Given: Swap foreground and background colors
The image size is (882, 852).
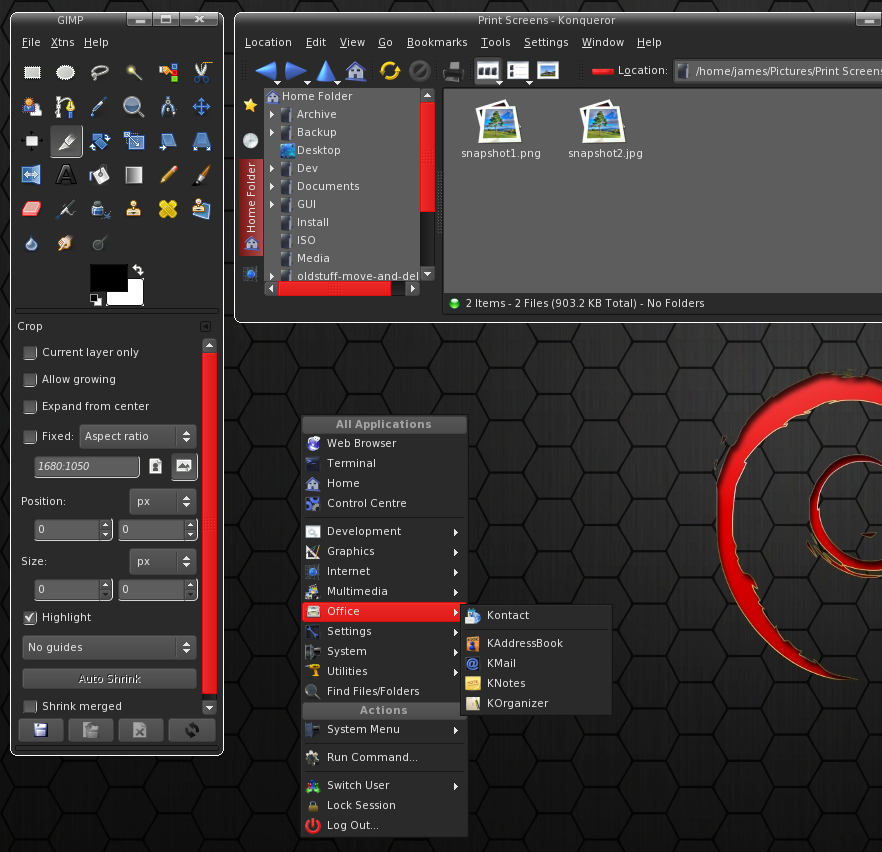Looking at the screenshot, I should coord(138,270).
